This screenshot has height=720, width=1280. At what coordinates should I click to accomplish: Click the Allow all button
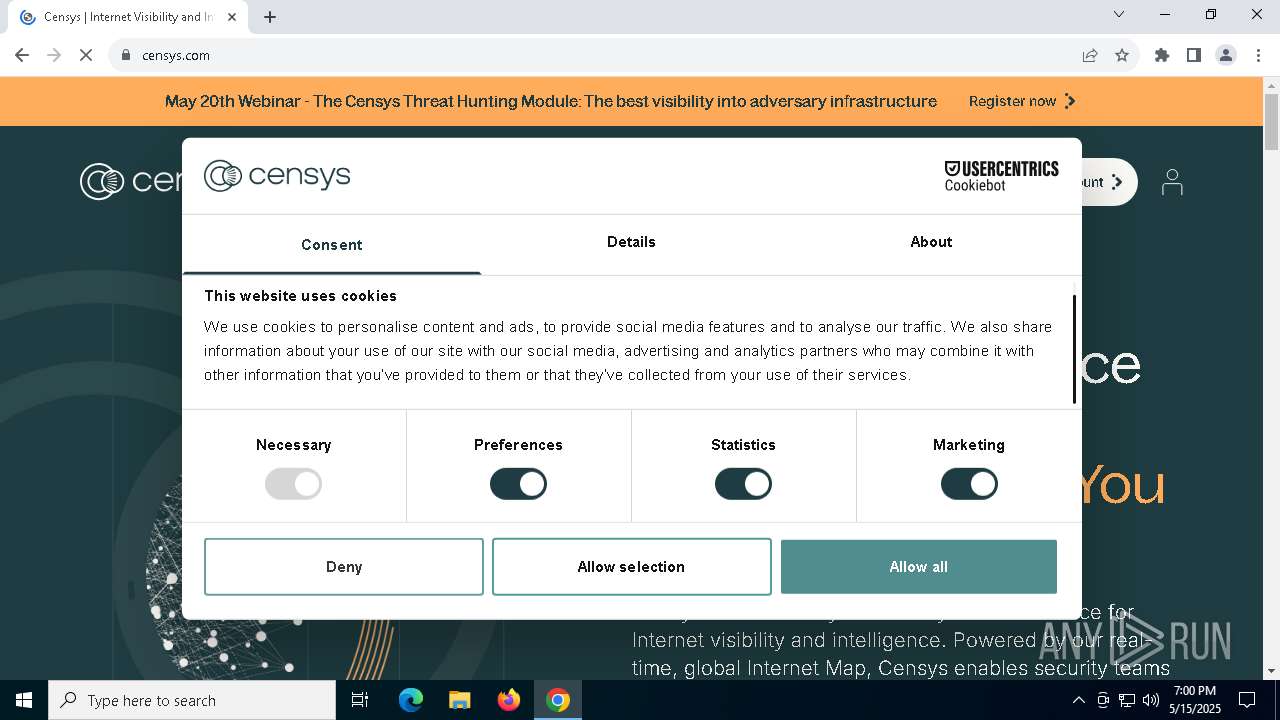(x=919, y=567)
